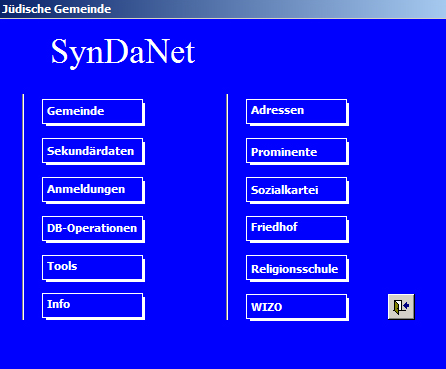This screenshot has width=446, height=369.
Task: Open the WIZO module
Action: pos(297,307)
